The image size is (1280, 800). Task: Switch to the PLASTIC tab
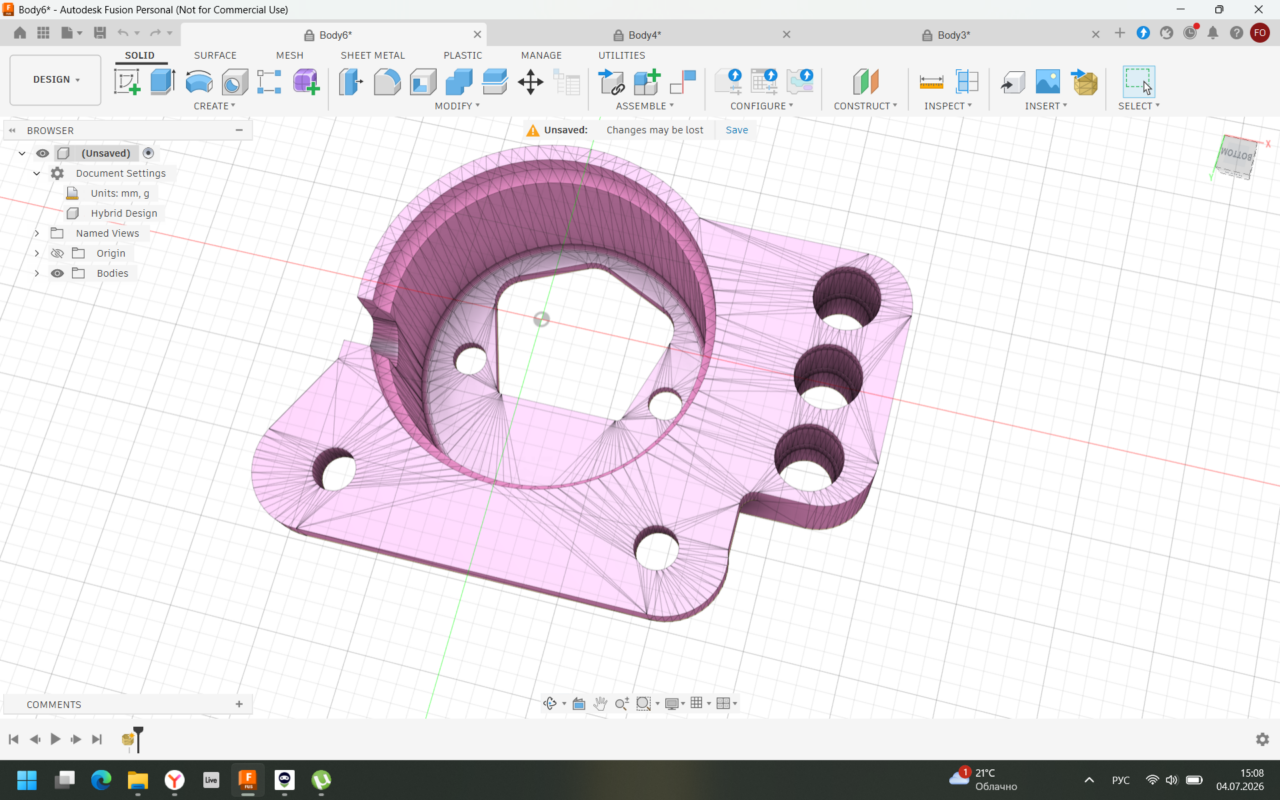click(x=463, y=55)
